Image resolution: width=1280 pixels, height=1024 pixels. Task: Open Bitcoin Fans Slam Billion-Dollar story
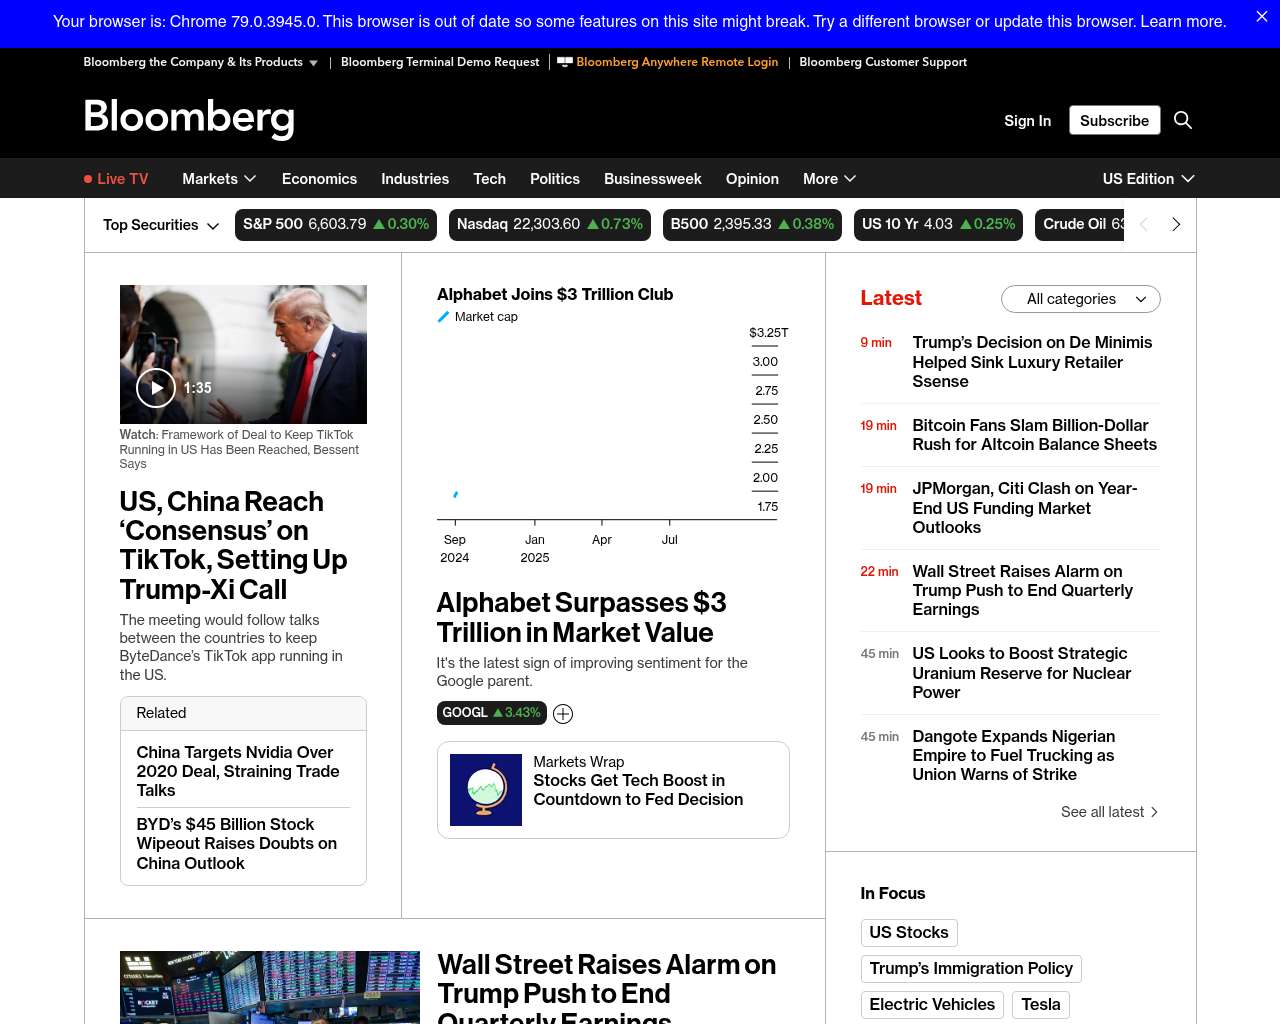[x=1034, y=435]
